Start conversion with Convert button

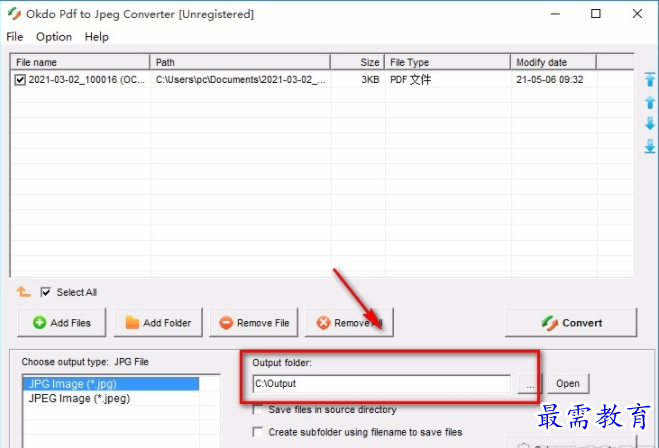tap(571, 322)
